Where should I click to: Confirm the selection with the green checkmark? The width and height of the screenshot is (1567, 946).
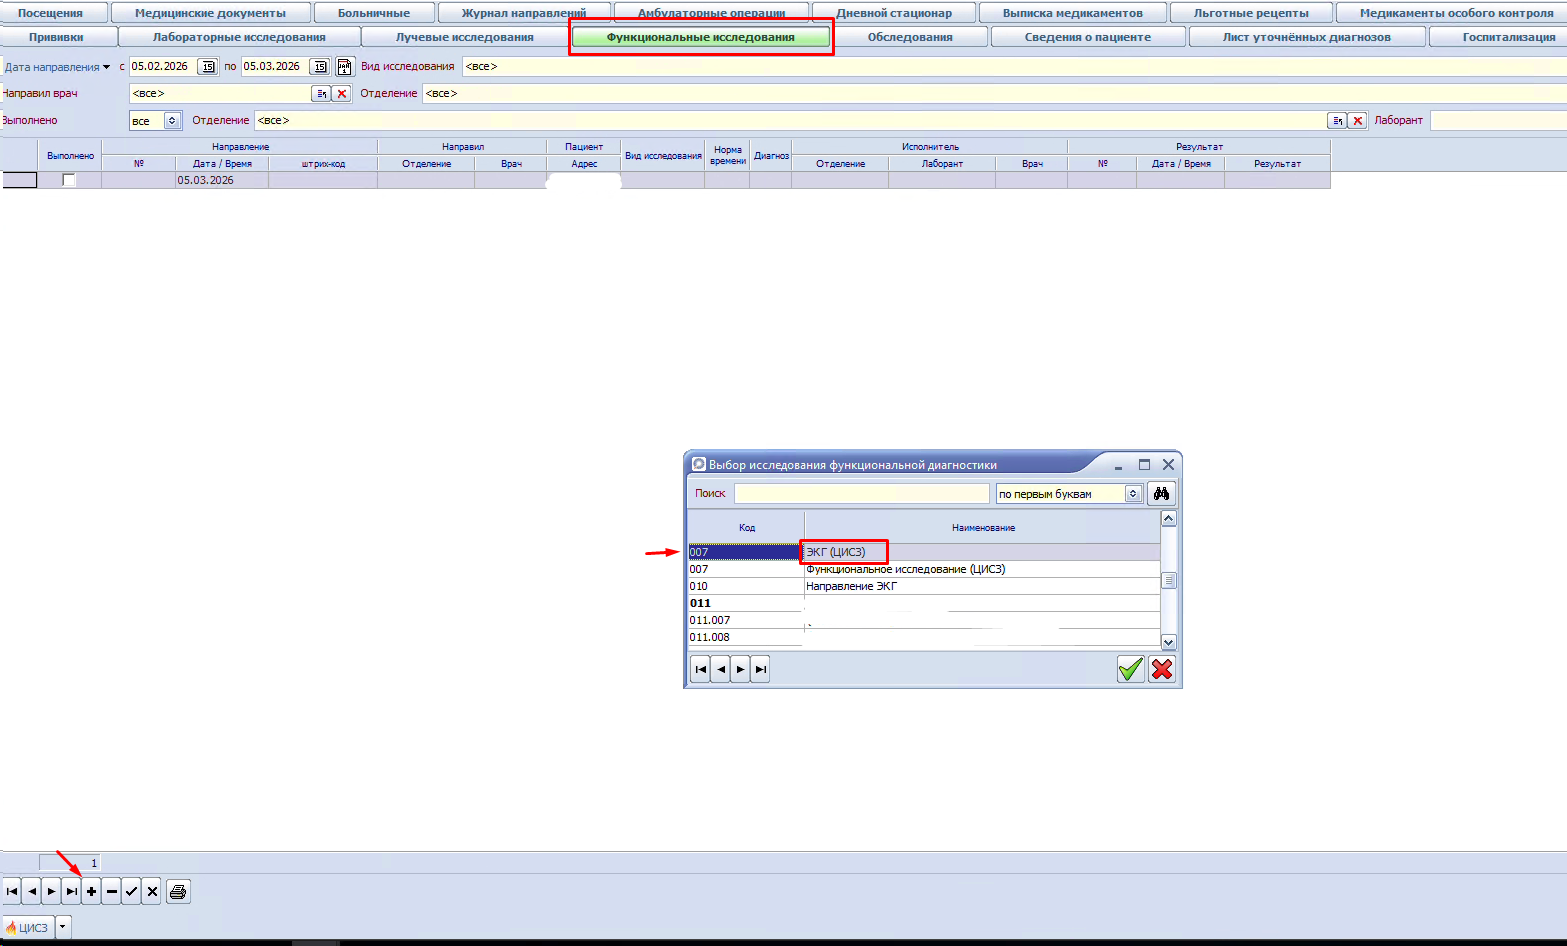(1130, 669)
